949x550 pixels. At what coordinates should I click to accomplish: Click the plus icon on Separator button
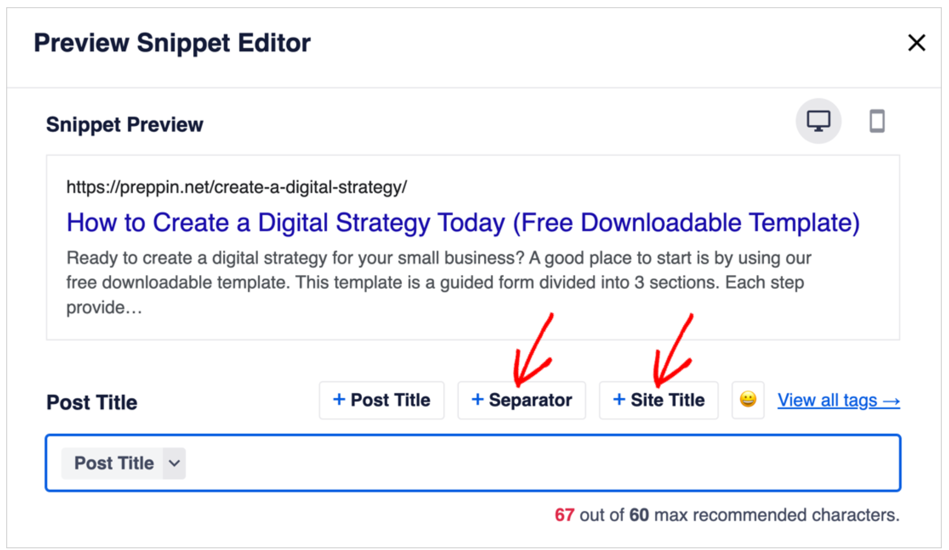coord(478,399)
